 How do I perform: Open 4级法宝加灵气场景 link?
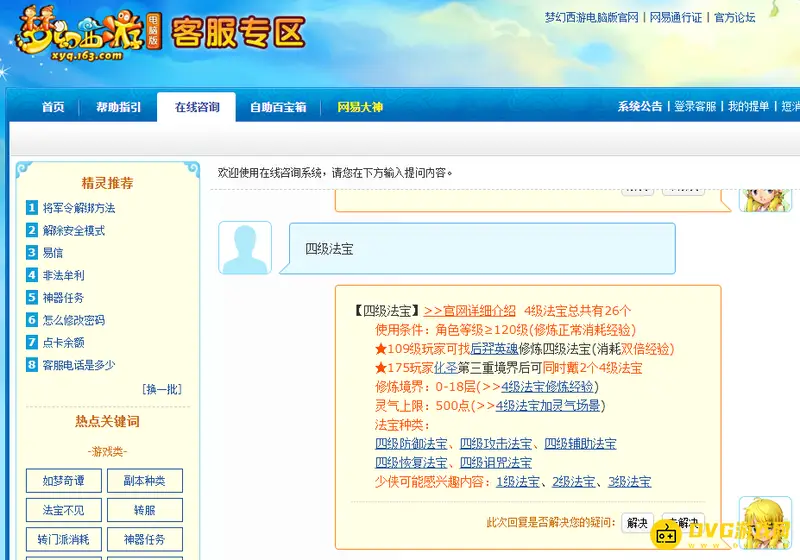coord(548,405)
